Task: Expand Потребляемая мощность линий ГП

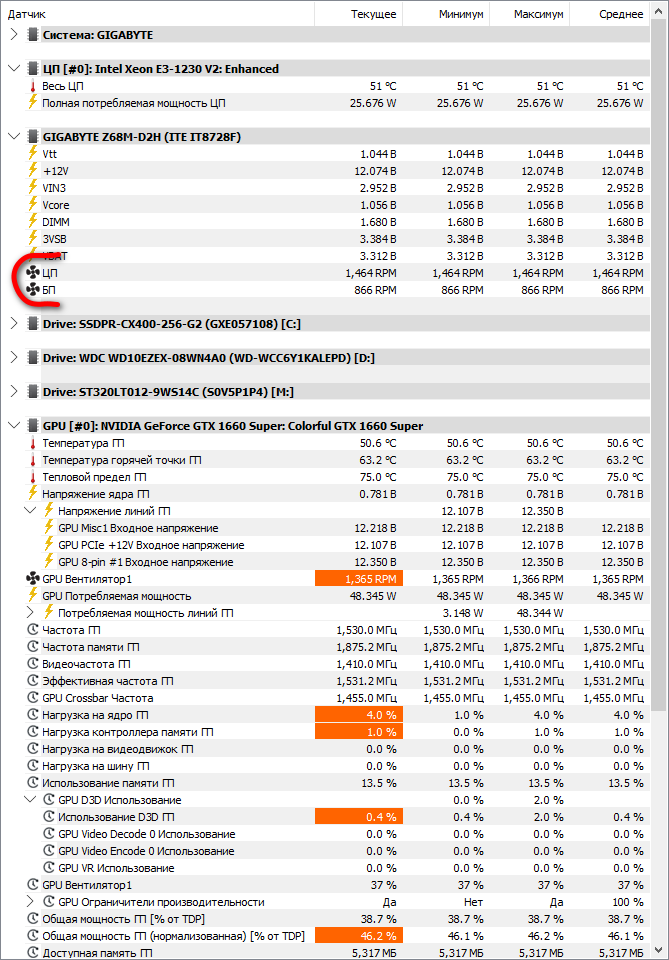Action: click(x=30, y=612)
